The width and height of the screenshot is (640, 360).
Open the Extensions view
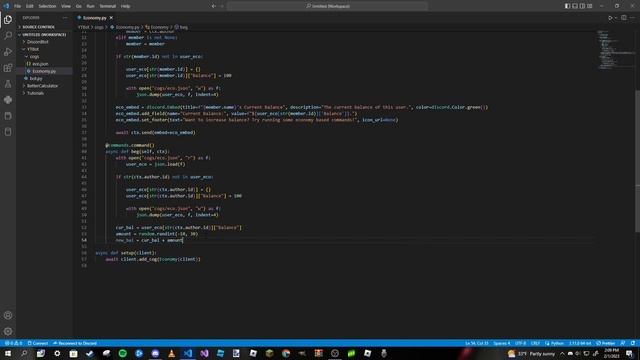(x=8, y=68)
